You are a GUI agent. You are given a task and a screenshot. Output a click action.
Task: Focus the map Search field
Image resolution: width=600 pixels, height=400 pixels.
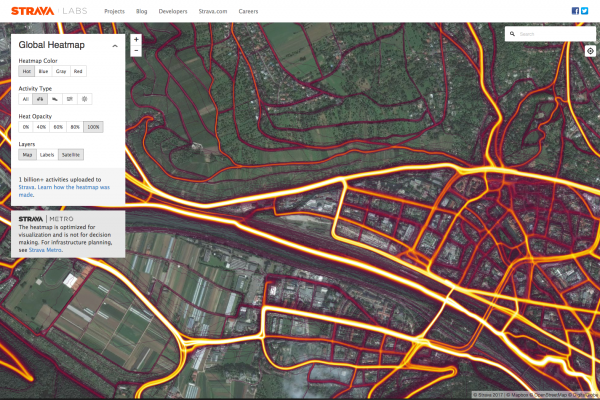pos(550,34)
